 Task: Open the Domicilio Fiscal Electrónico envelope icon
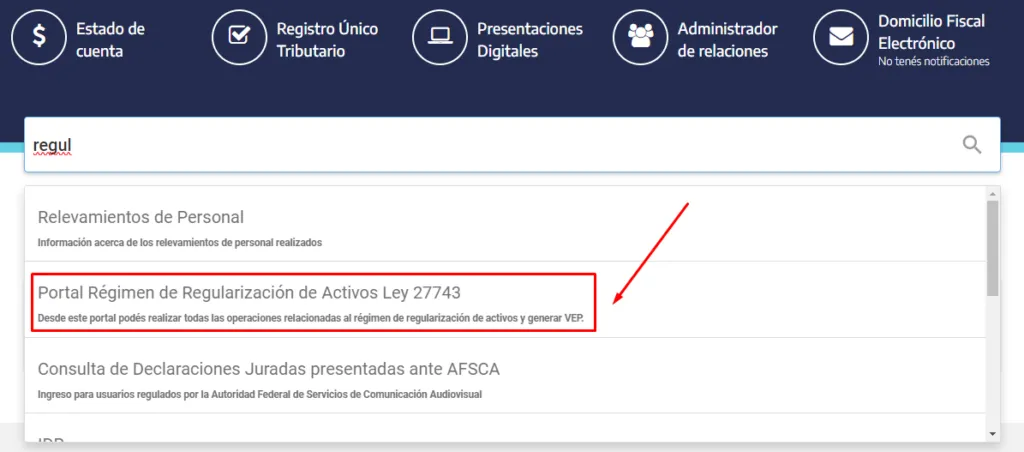point(841,37)
